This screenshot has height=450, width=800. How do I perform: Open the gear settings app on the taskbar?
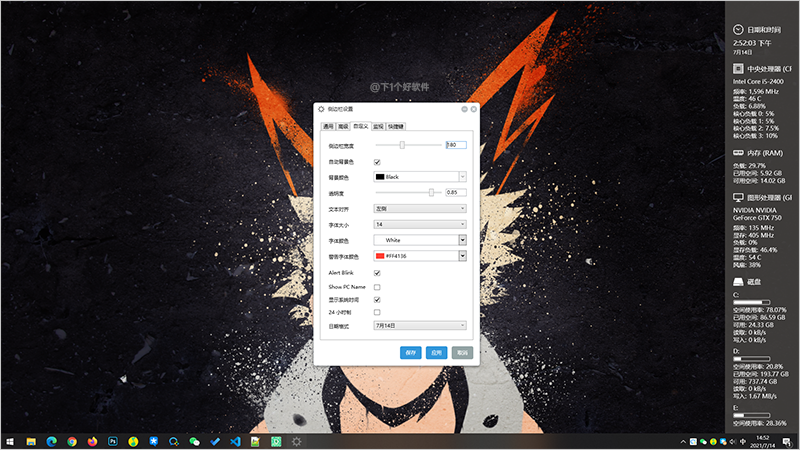click(x=296, y=442)
